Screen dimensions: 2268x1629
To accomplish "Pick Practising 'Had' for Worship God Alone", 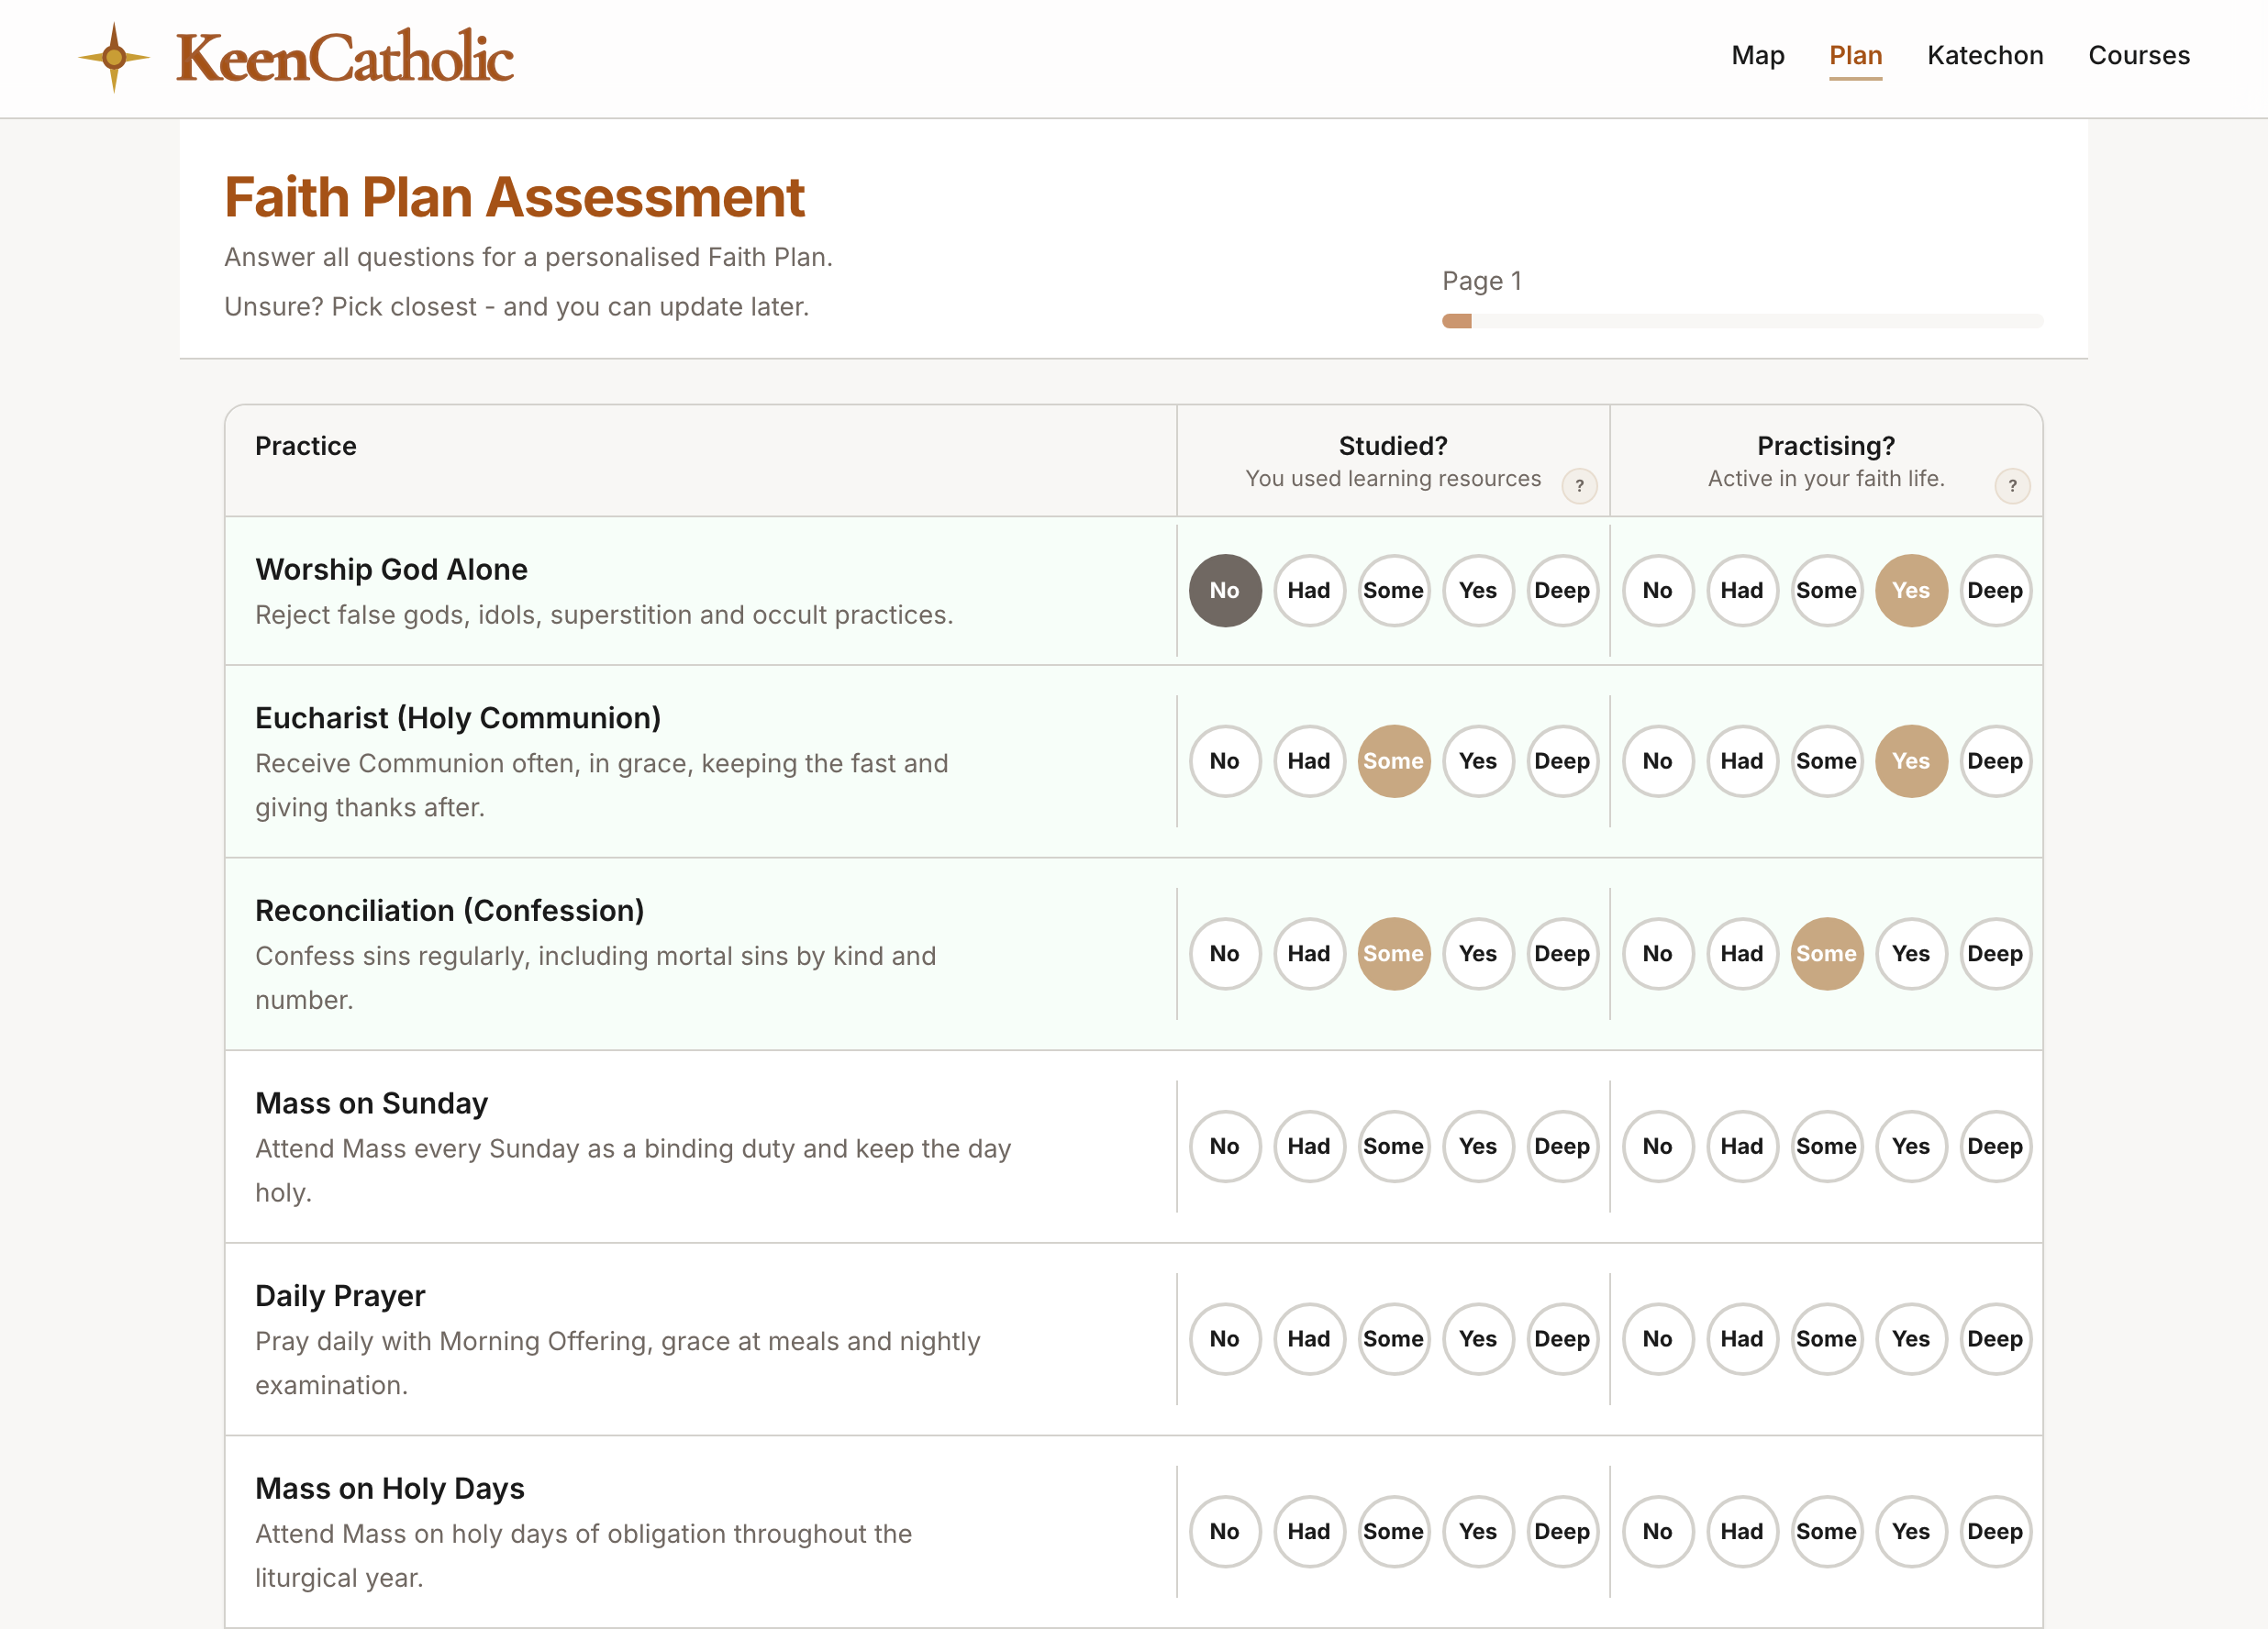I will [1742, 590].
